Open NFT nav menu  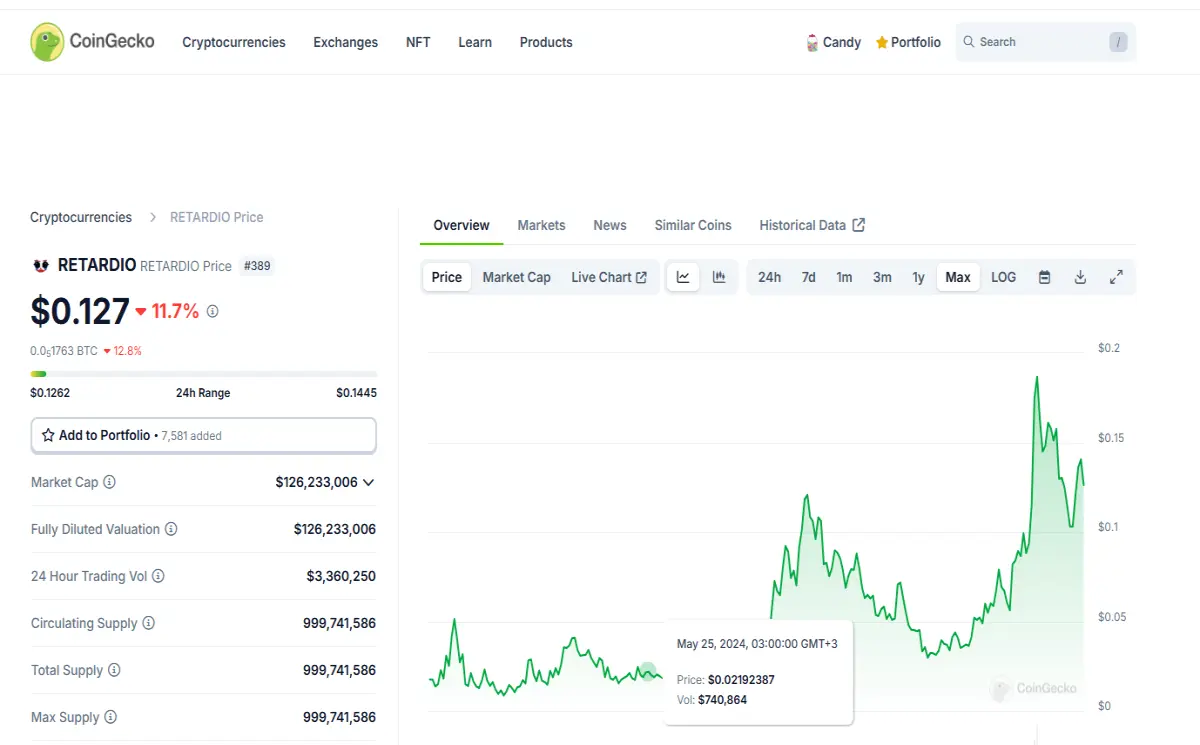tap(418, 42)
